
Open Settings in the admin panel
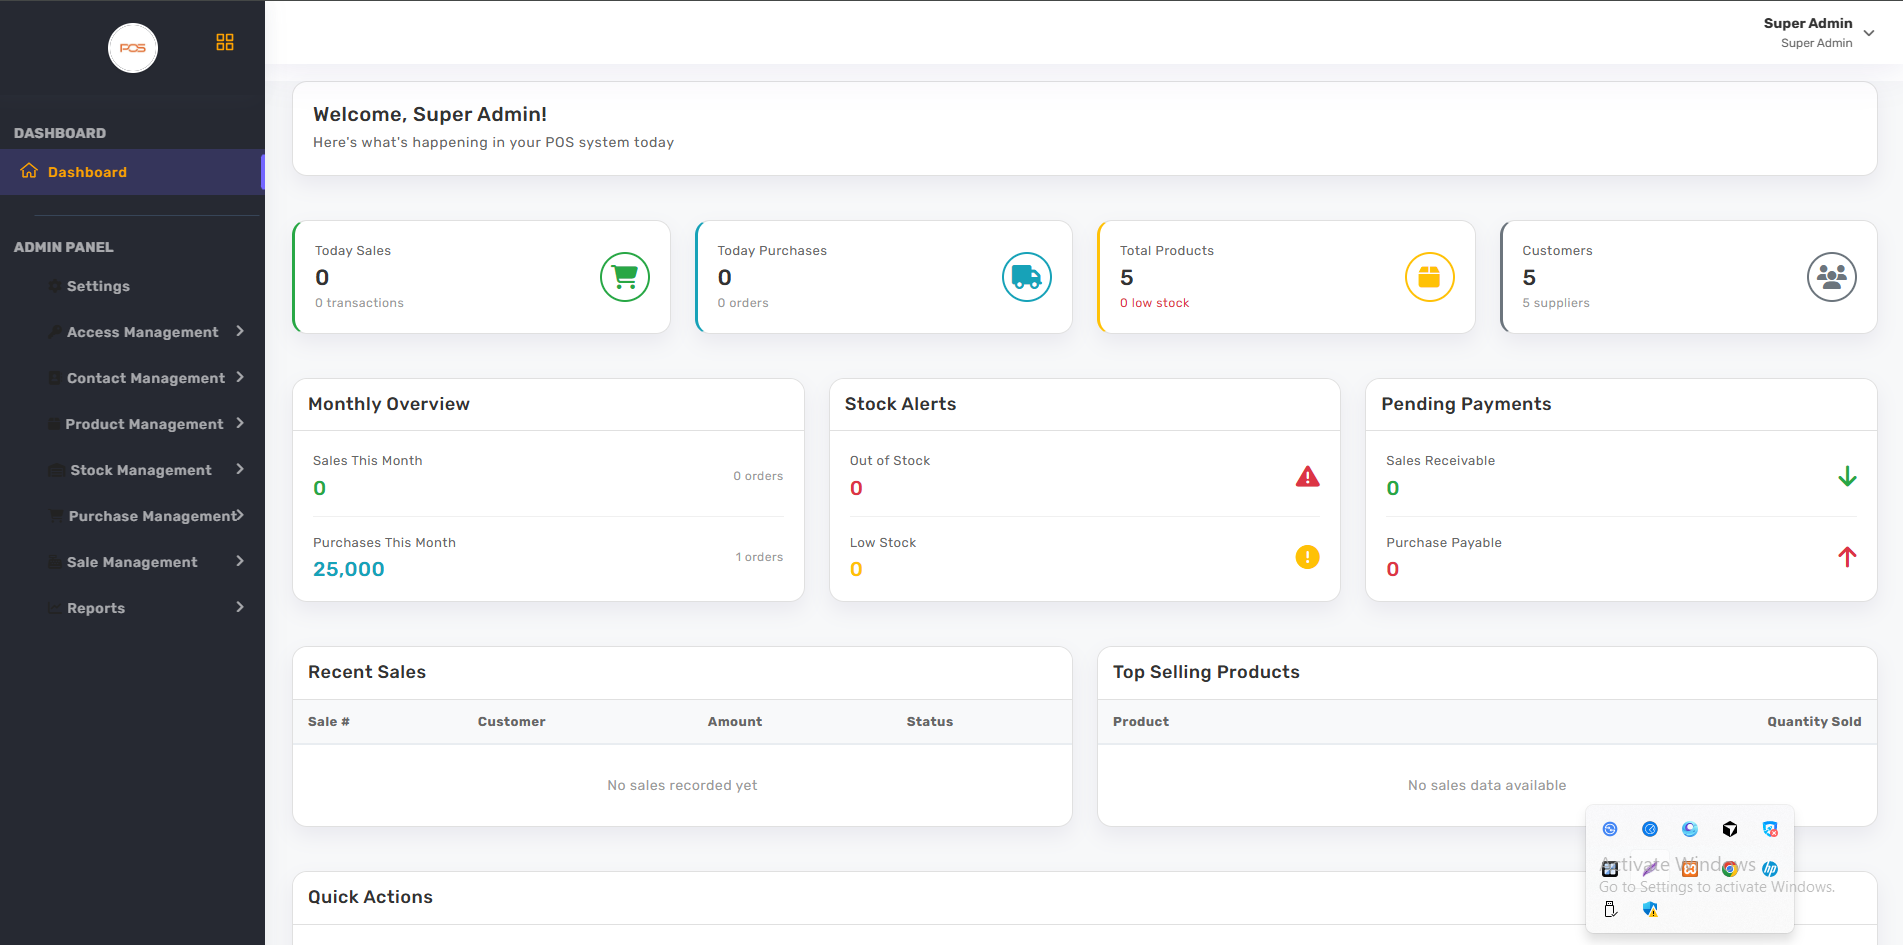pos(98,286)
